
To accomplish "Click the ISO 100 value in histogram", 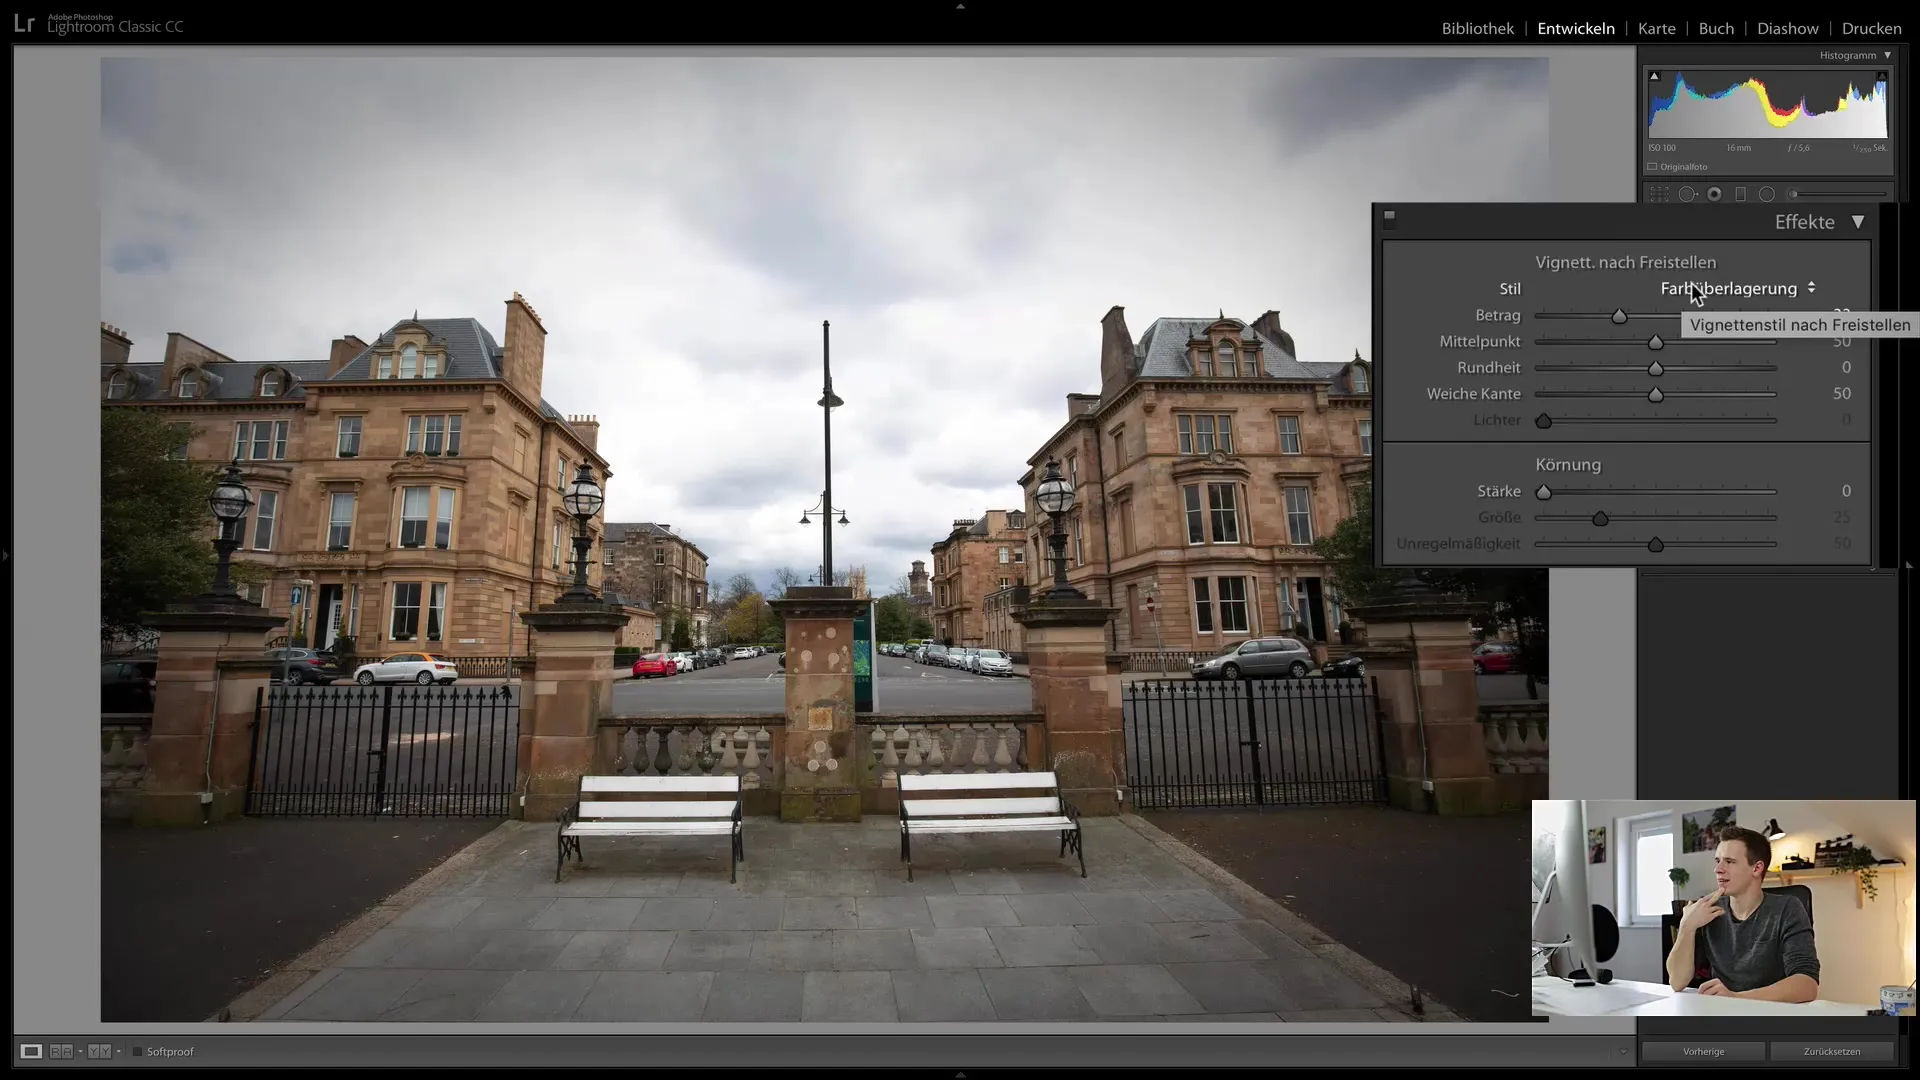I will [1662, 148].
